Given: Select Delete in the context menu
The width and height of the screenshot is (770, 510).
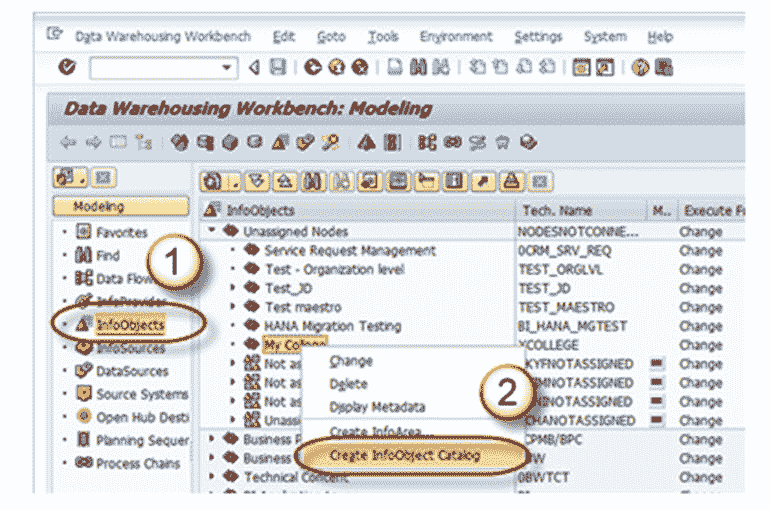Looking at the screenshot, I should [x=348, y=384].
